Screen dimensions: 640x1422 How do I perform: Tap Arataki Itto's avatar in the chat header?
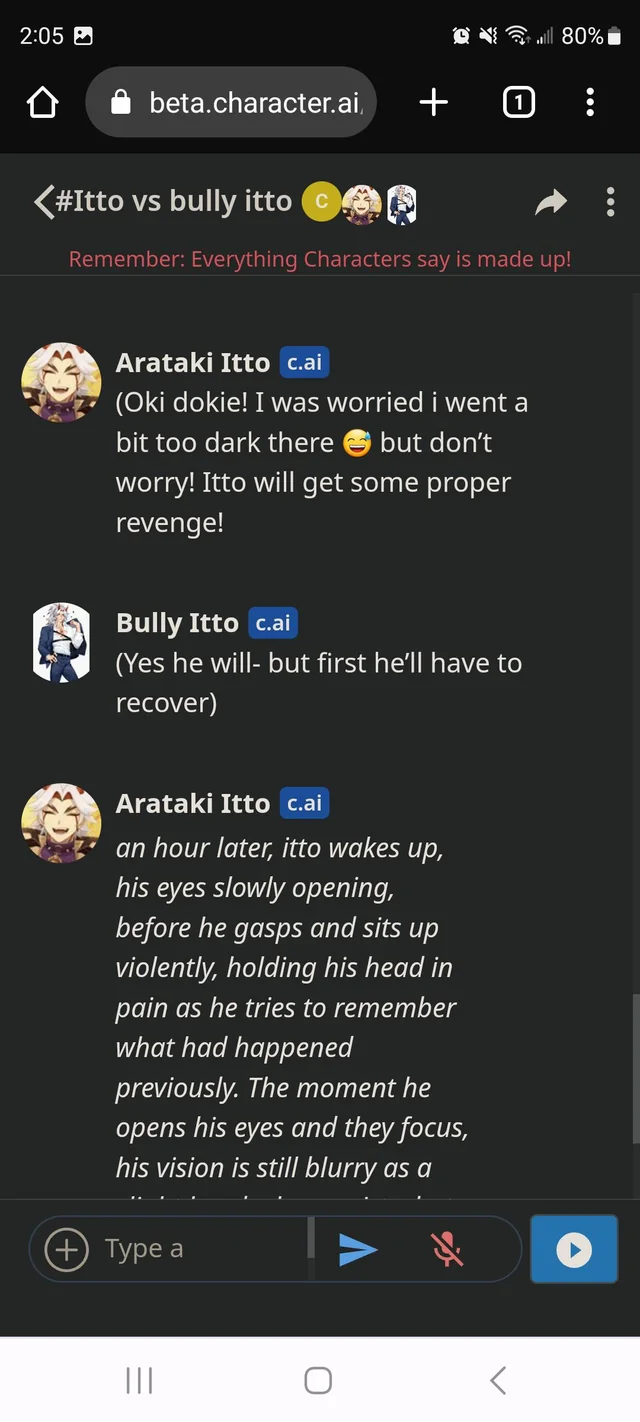362,203
